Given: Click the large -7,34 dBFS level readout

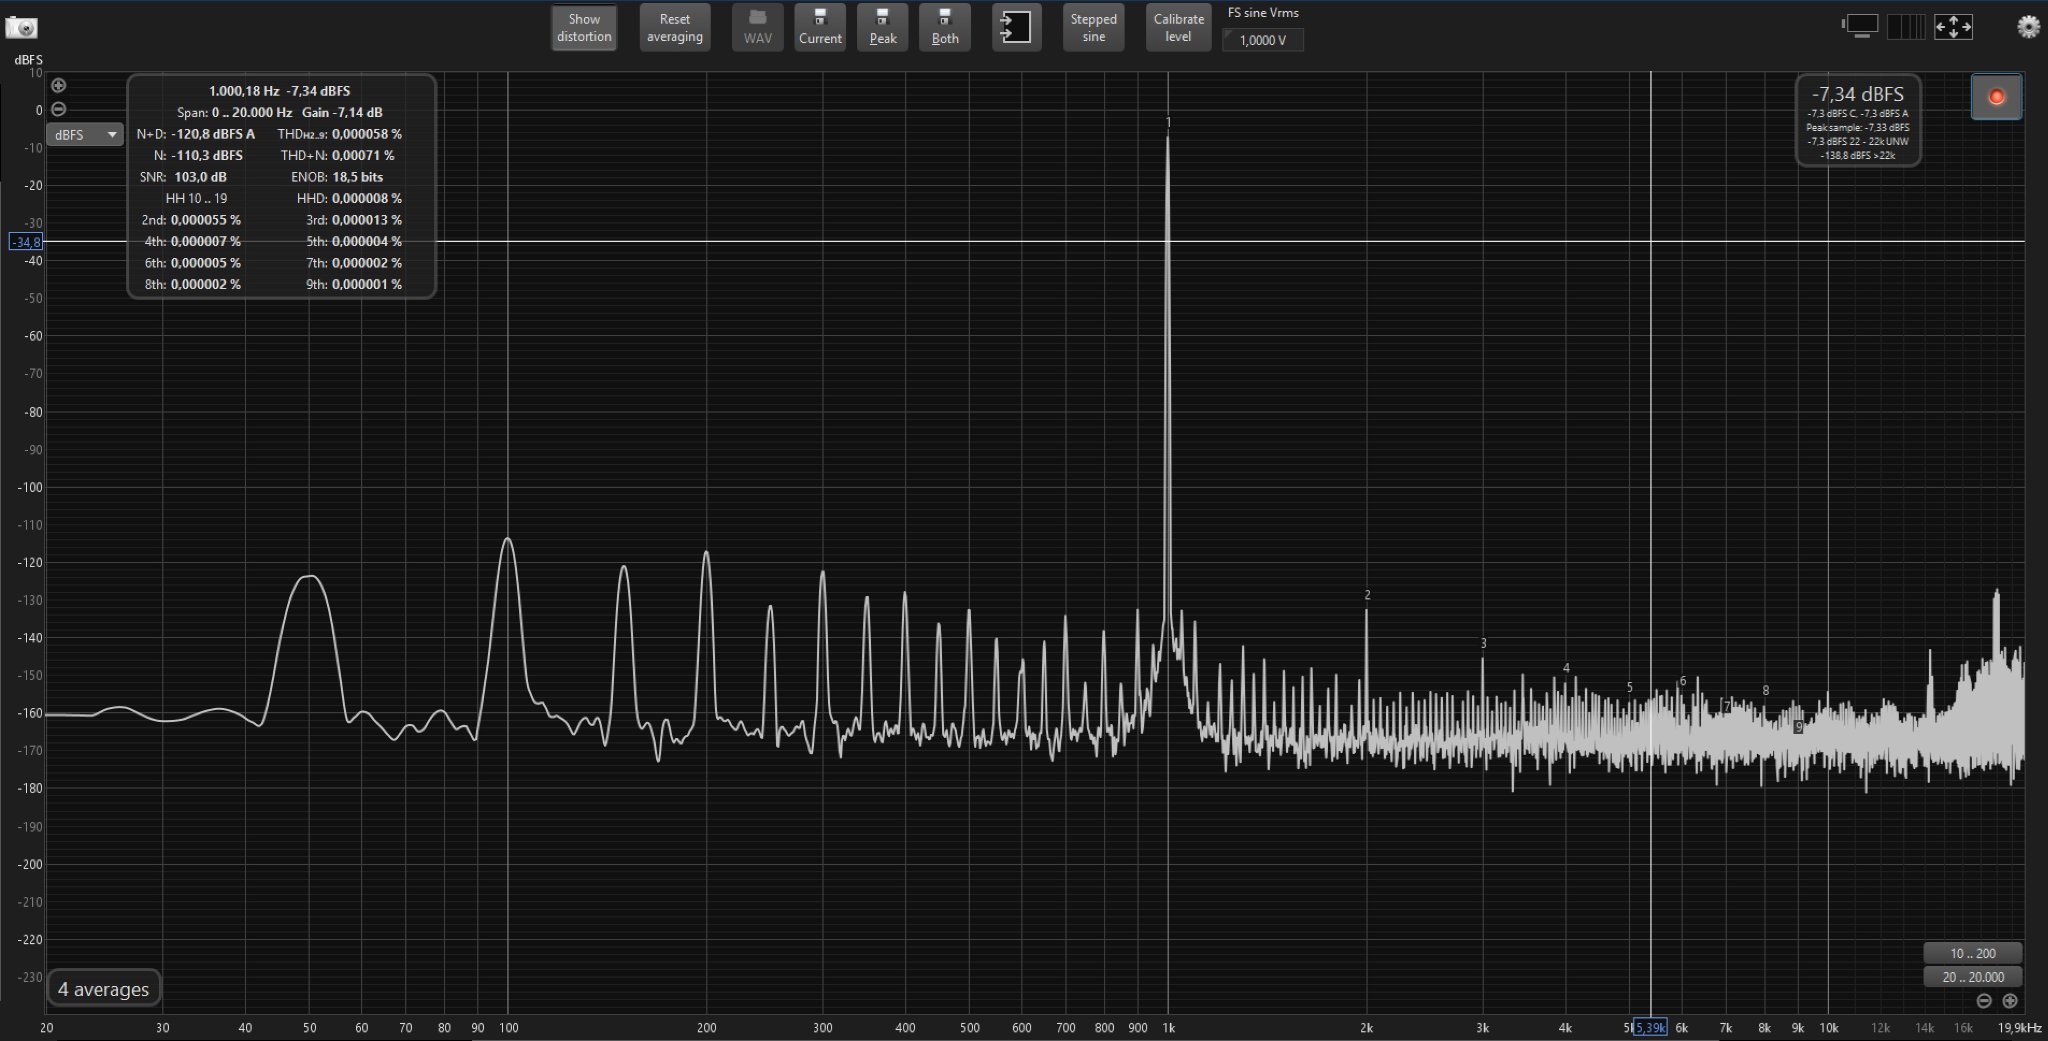Looking at the screenshot, I should [x=1858, y=94].
